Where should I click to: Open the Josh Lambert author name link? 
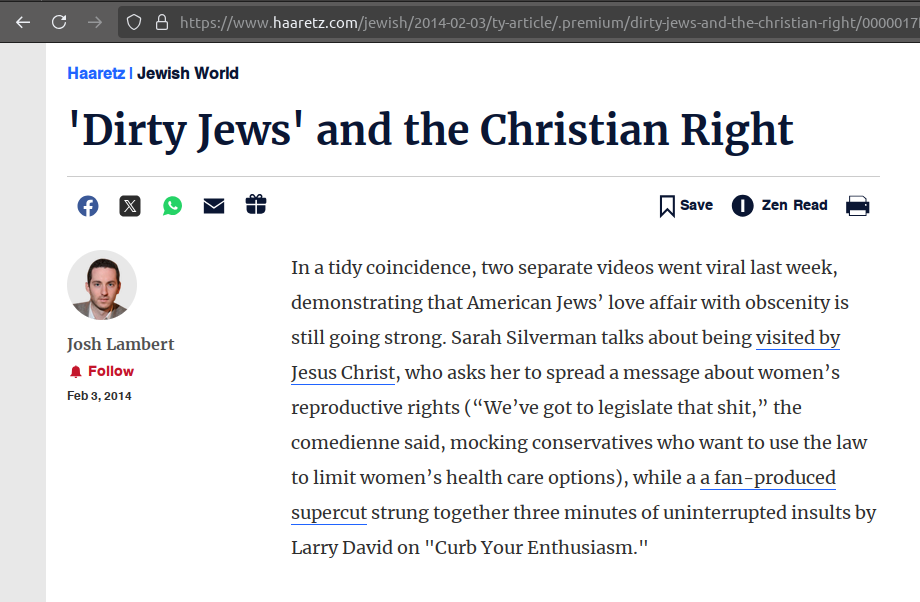pyautogui.click(x=120, y=344)
